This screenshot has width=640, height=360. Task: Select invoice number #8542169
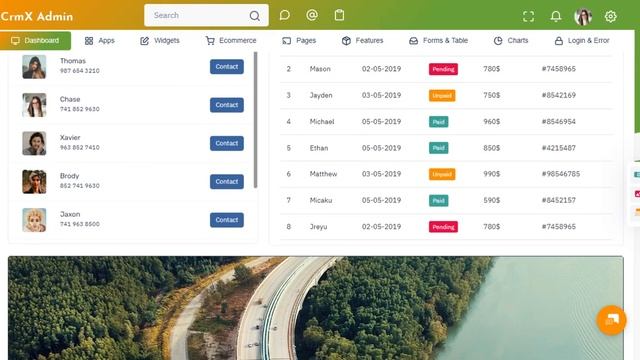[559, 95]
